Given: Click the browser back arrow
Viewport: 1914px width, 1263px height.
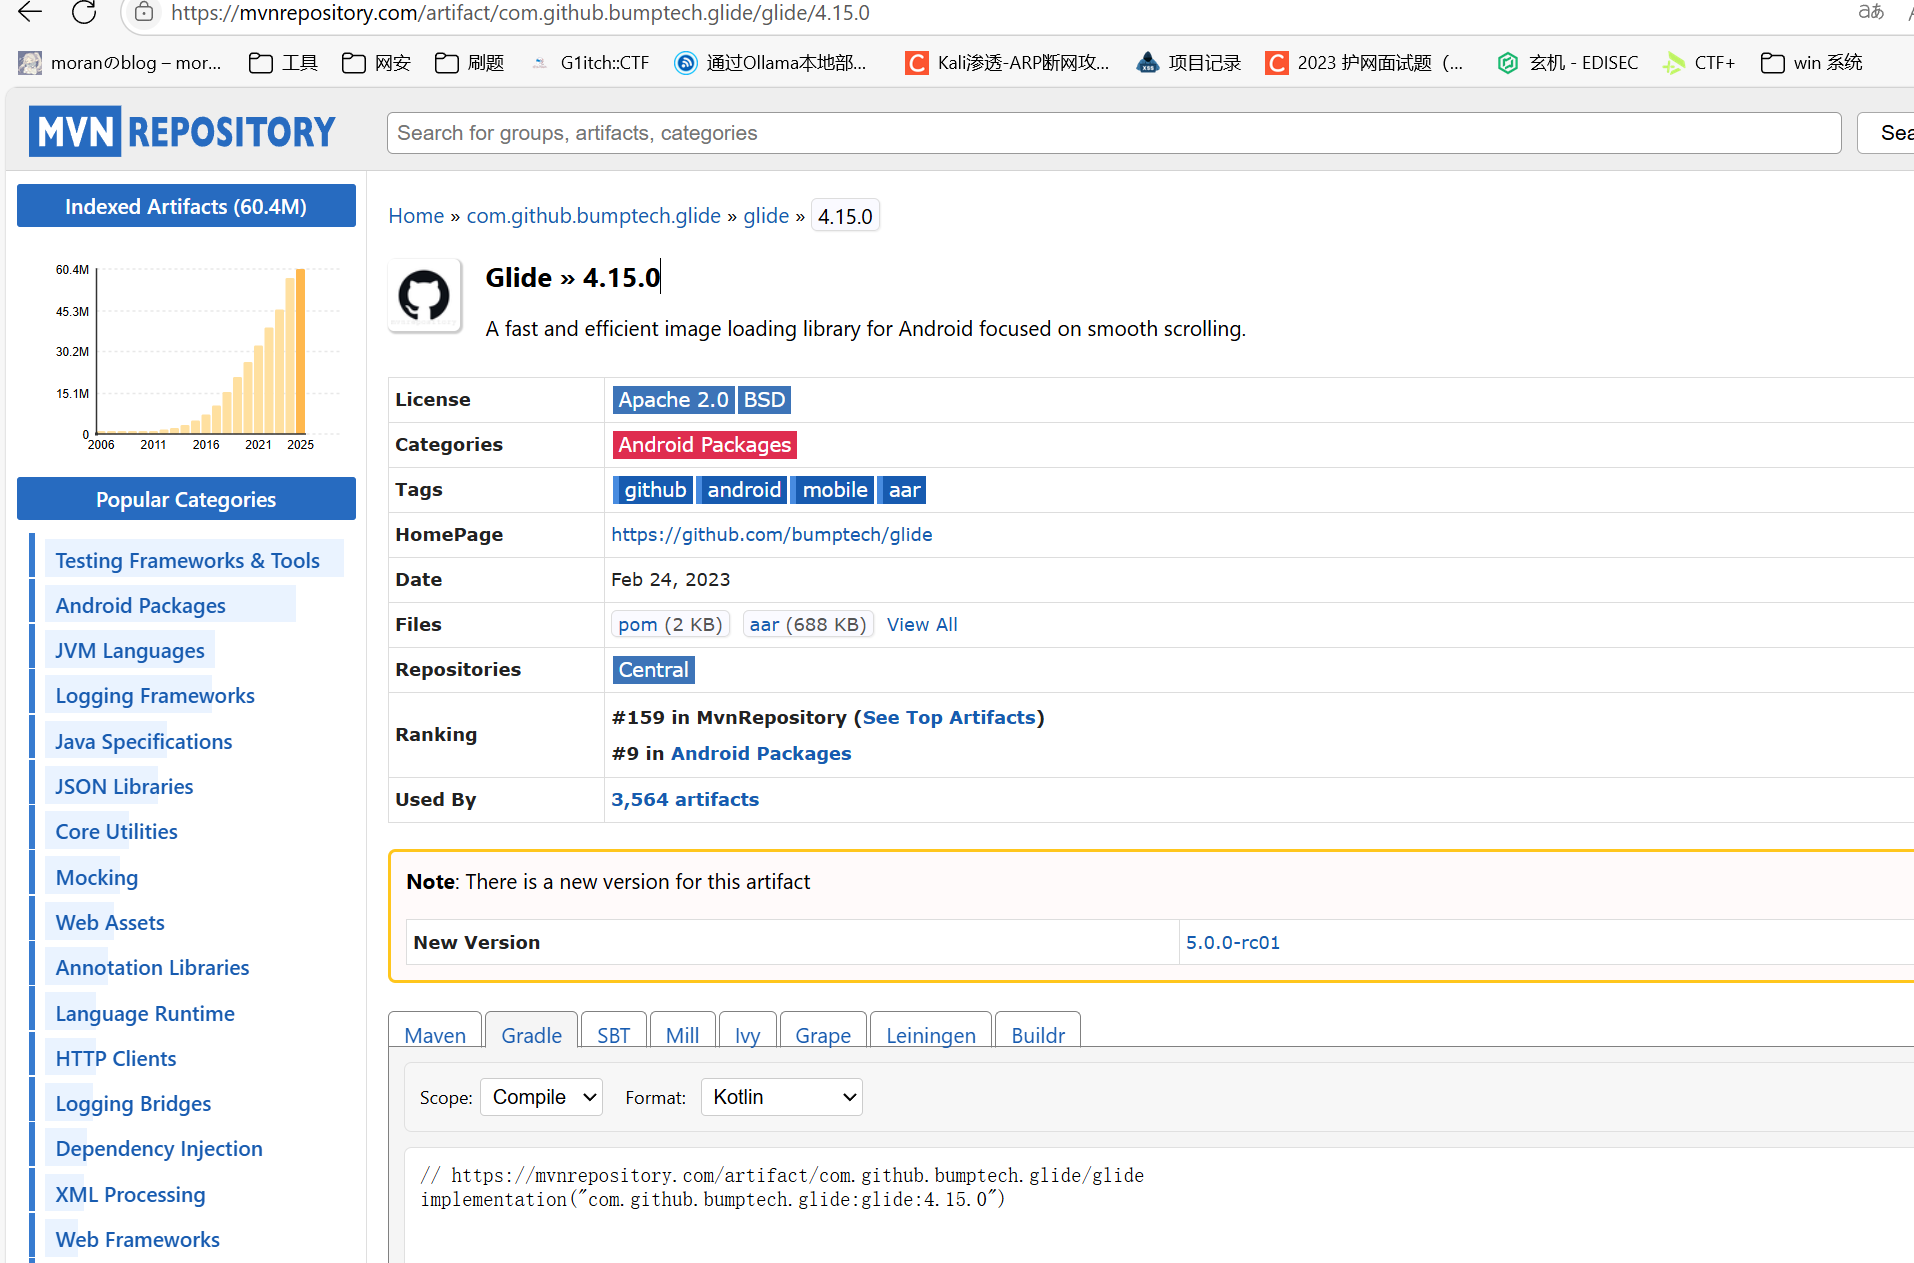Looking at the screenshot, I should 30,12.
